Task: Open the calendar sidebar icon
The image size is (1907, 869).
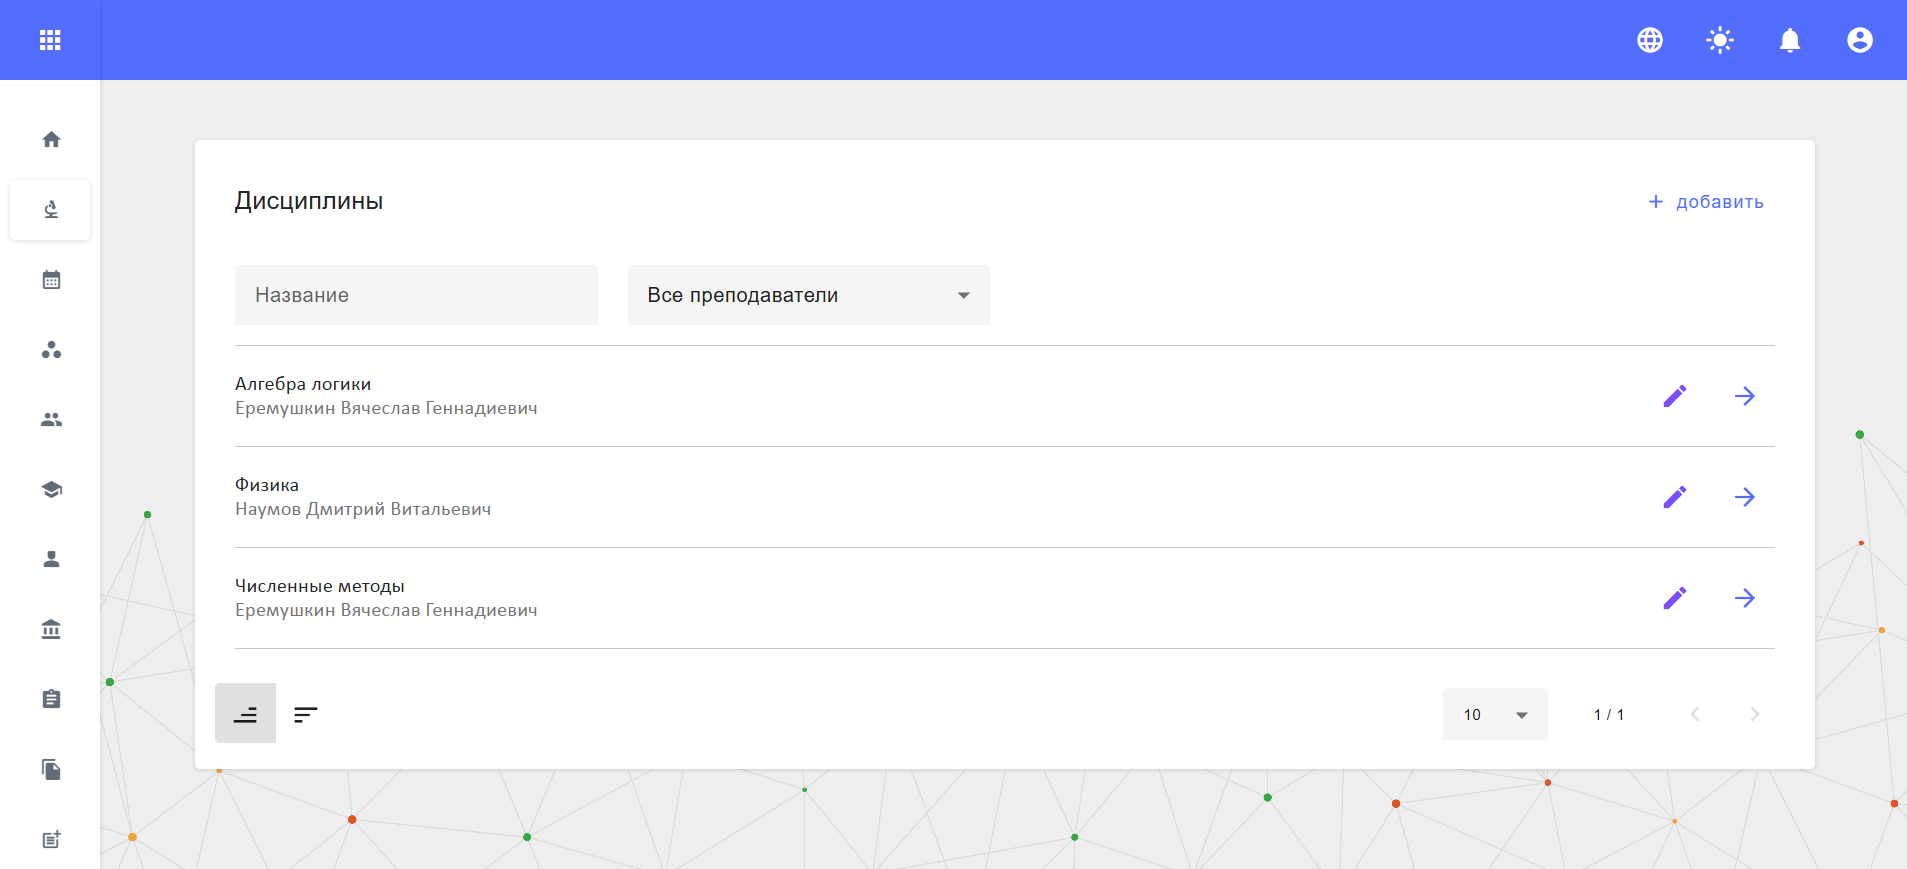Action: (51, 280)
